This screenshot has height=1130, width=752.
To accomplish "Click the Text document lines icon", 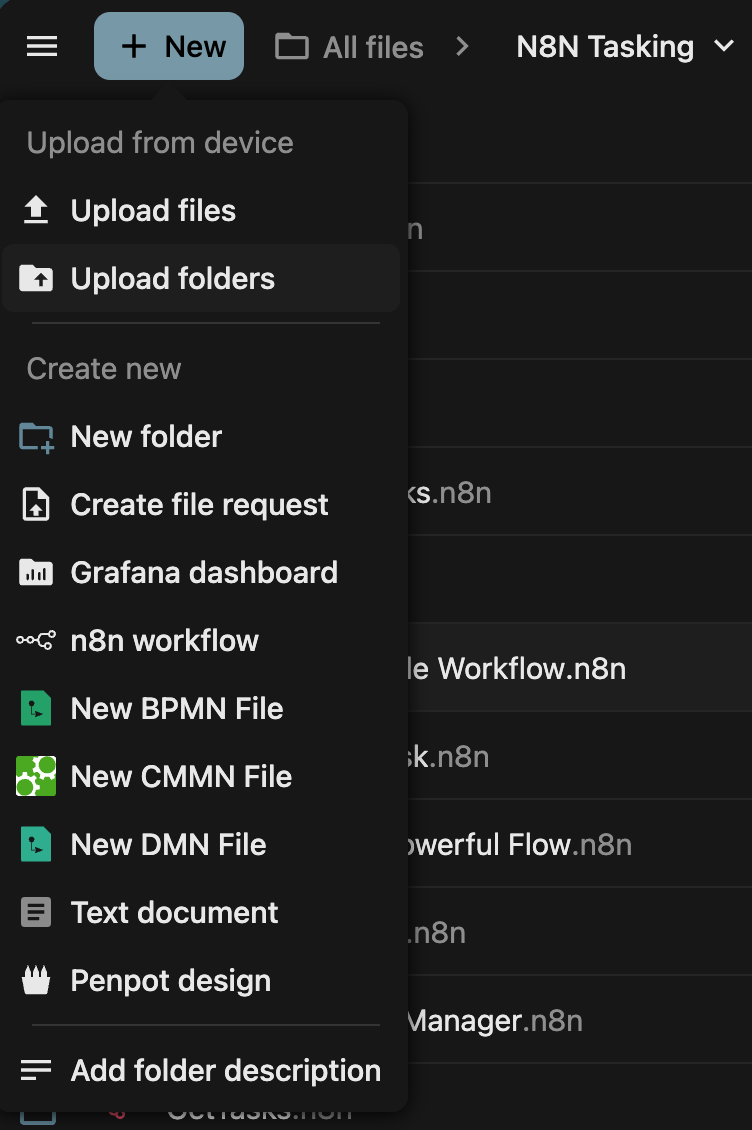I will (36, 912).
